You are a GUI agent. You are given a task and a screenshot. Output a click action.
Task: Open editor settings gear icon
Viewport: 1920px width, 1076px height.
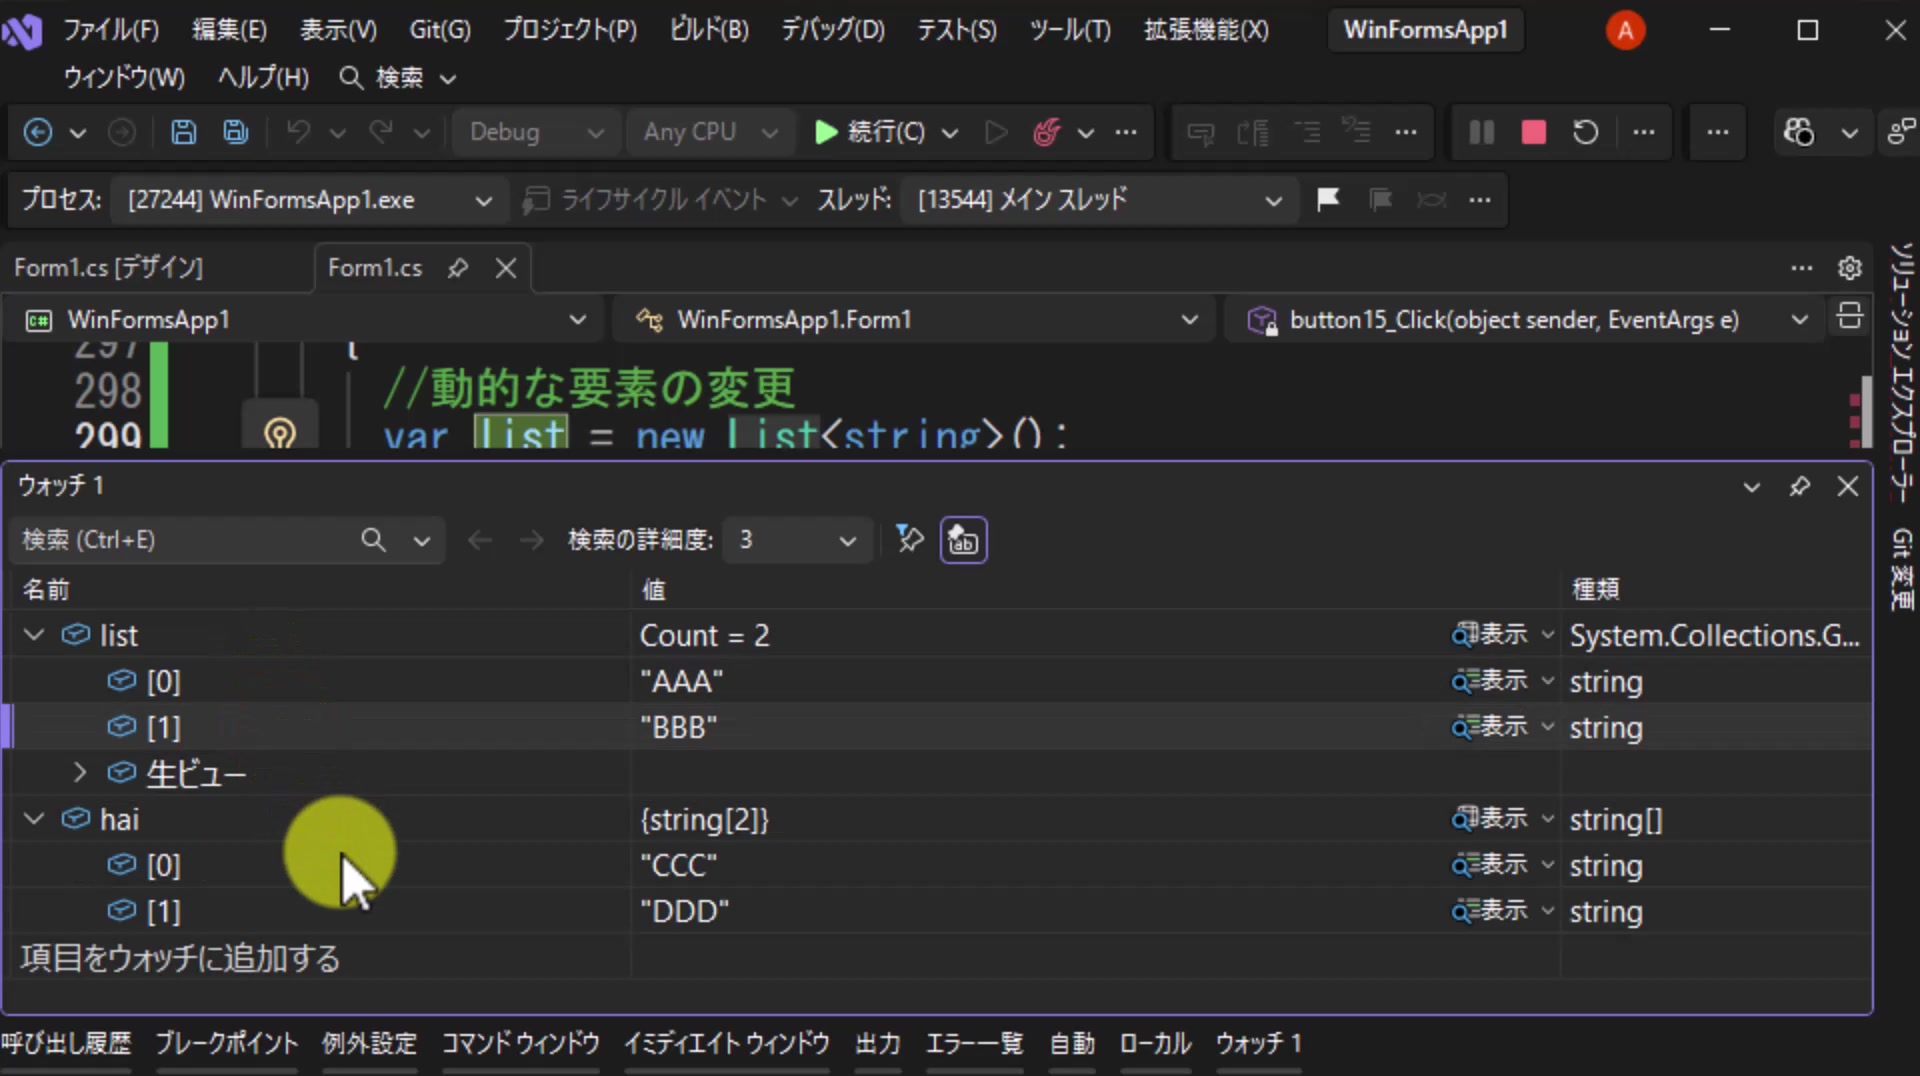tap(1849, 268)
